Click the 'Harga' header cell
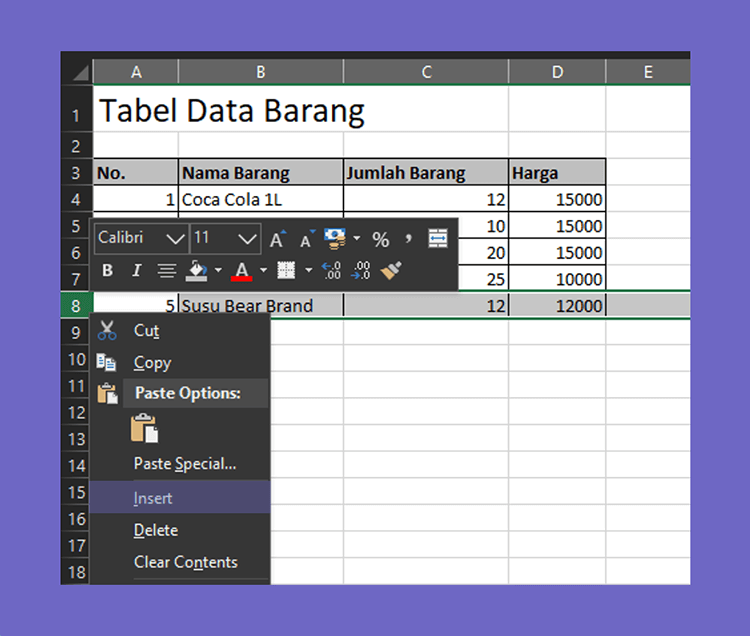This screenshot has width=750, height=636. (x=557, y=172)
